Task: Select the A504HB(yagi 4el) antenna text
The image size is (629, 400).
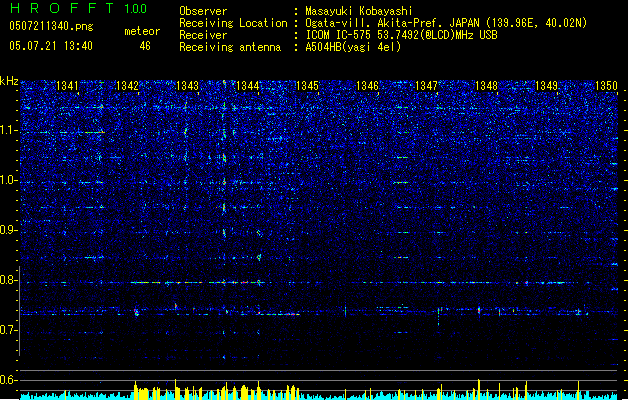Action: pos(353,47)
